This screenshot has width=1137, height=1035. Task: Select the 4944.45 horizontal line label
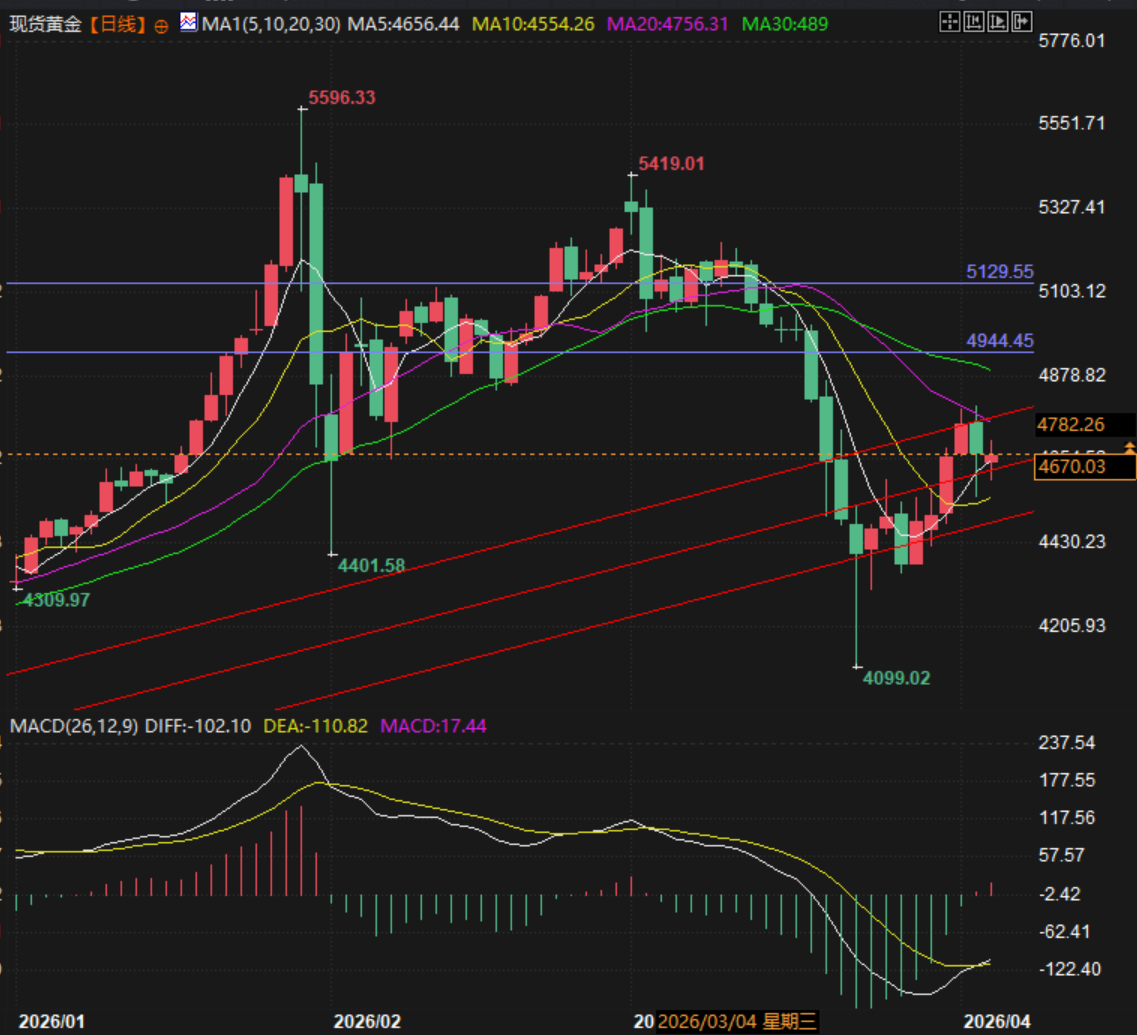coord(1000,340)
